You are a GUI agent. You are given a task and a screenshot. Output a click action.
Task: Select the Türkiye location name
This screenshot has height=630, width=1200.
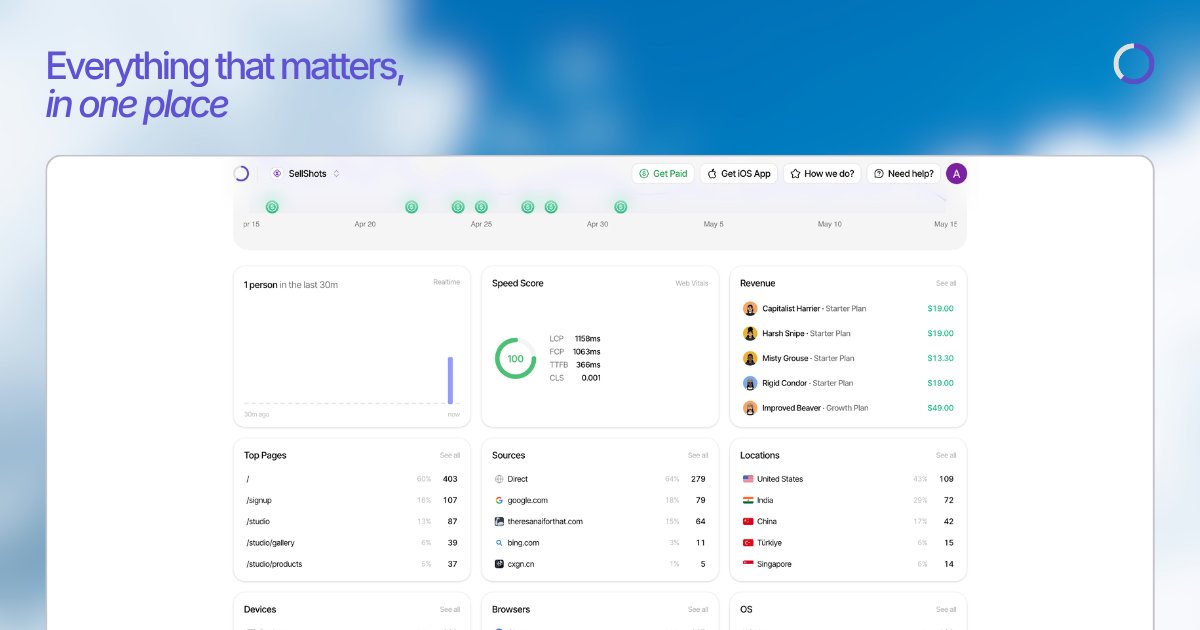coord(769,542)
